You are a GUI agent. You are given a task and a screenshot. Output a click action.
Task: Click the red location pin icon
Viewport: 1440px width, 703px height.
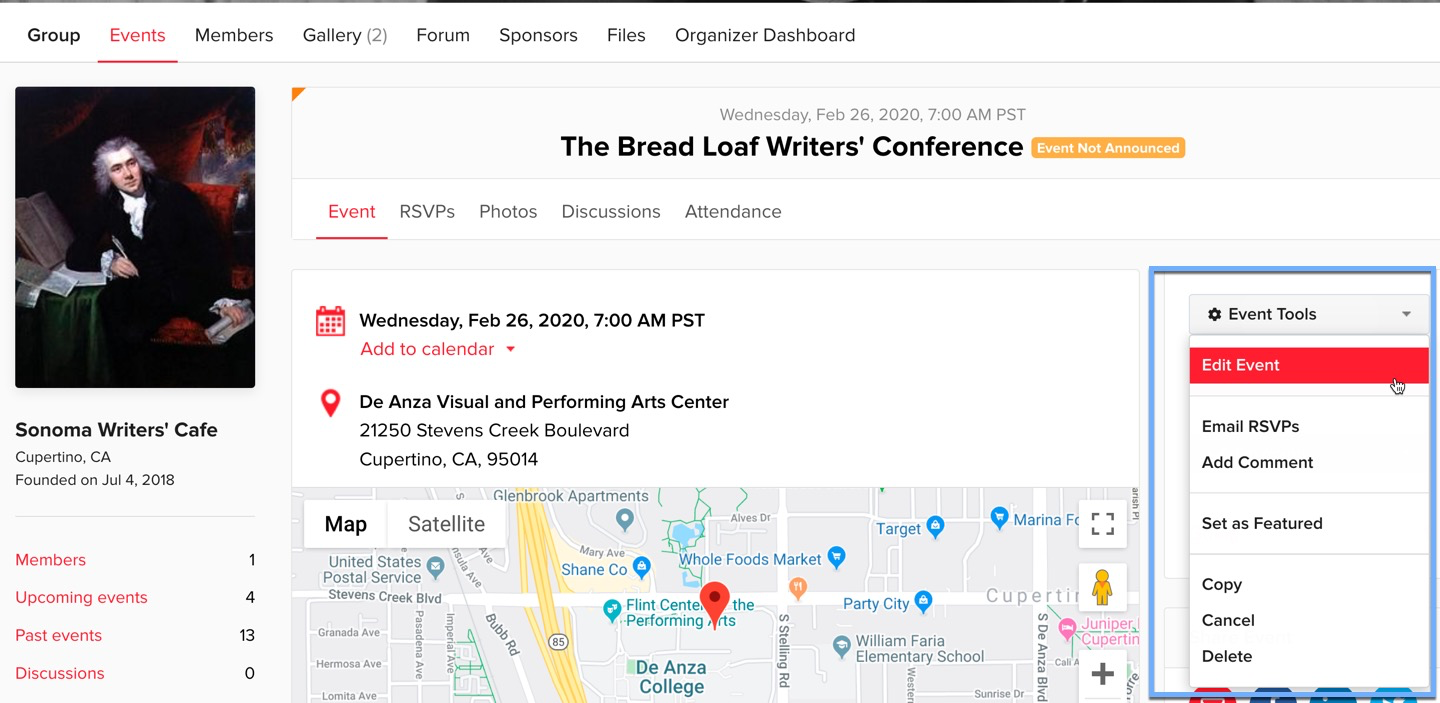(330, 403)
